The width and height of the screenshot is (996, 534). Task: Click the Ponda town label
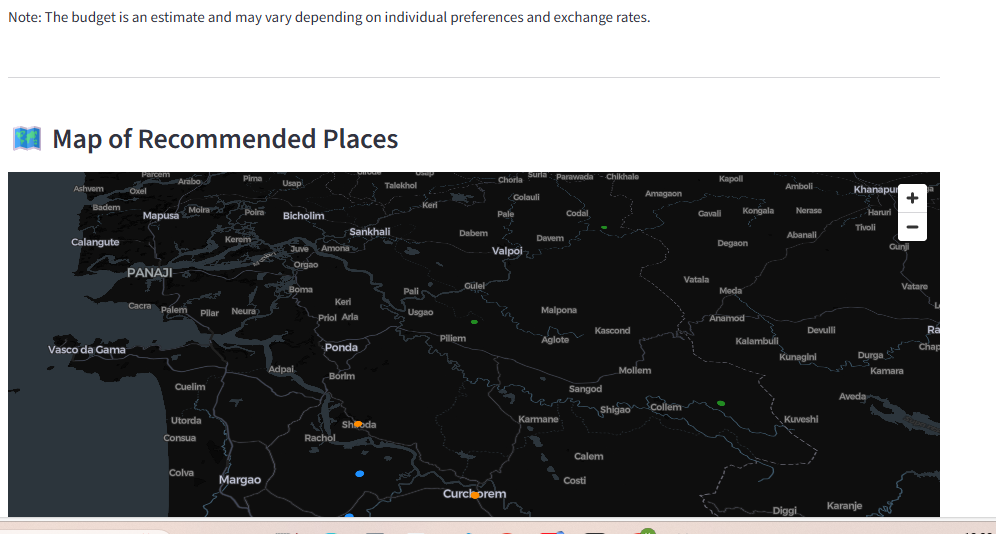[x=341, y=347]
